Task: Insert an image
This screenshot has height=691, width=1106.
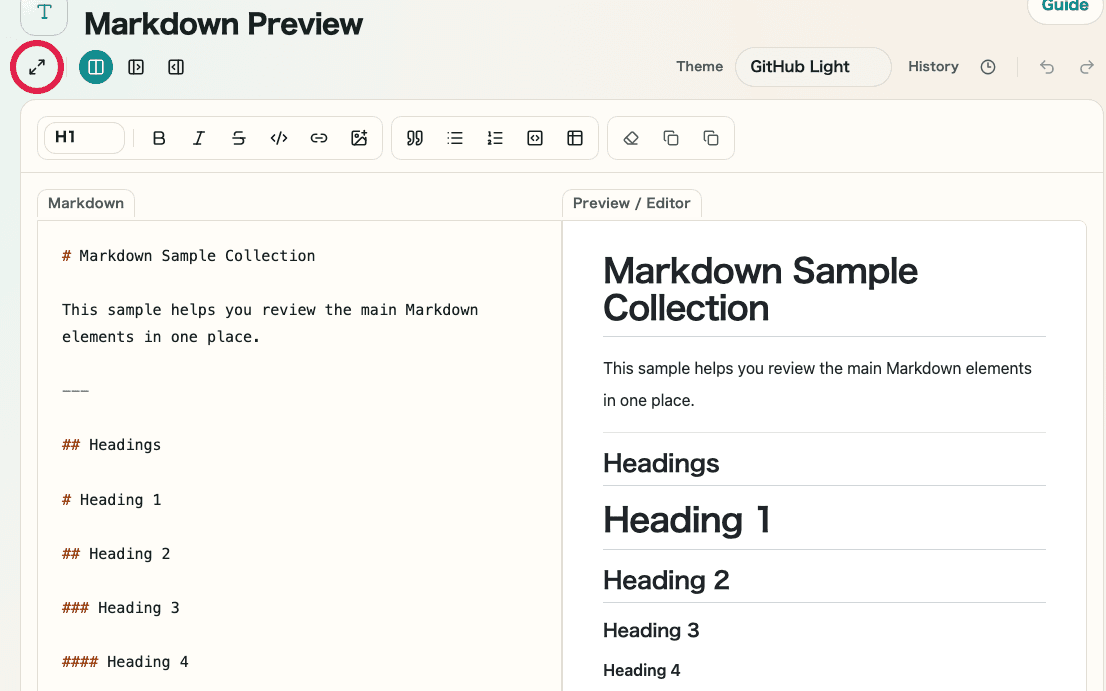Action: (359, 137)
